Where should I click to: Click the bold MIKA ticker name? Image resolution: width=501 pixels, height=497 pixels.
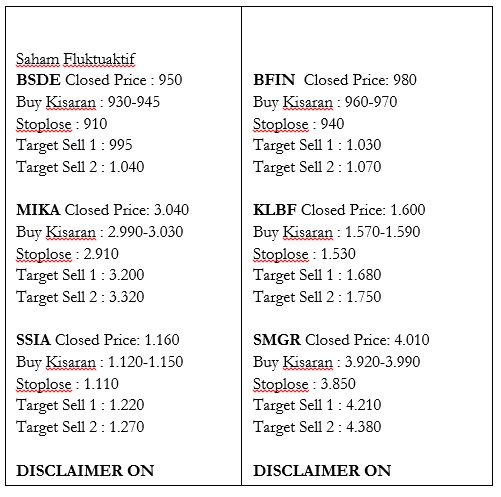[x=38, y=210]
